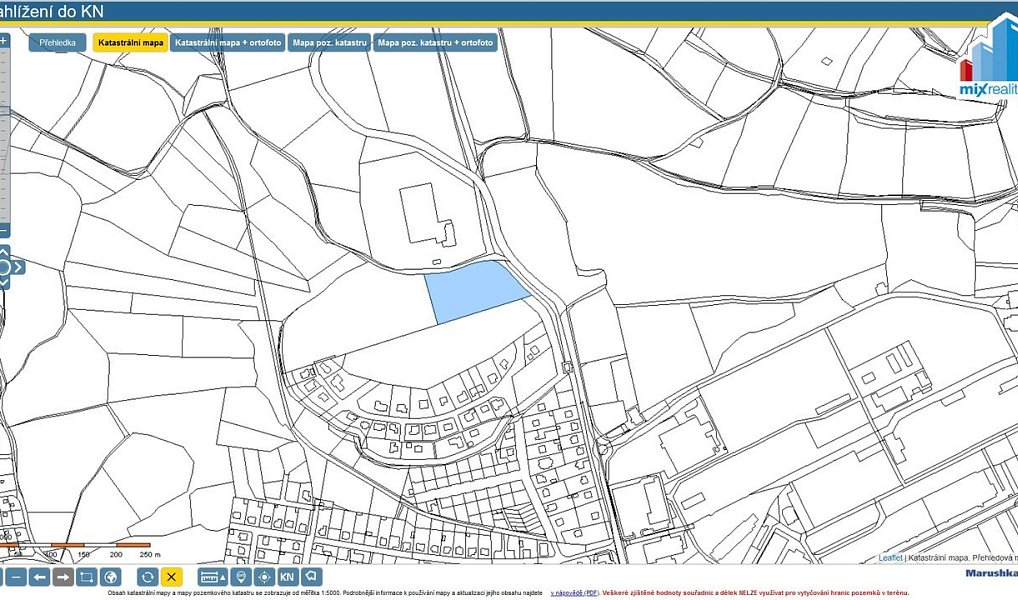The width and height of the screenshot is (1018, 600).
Task: Switch to Katastrální mapa + ortofoto
Action: [x=228, y=43]
